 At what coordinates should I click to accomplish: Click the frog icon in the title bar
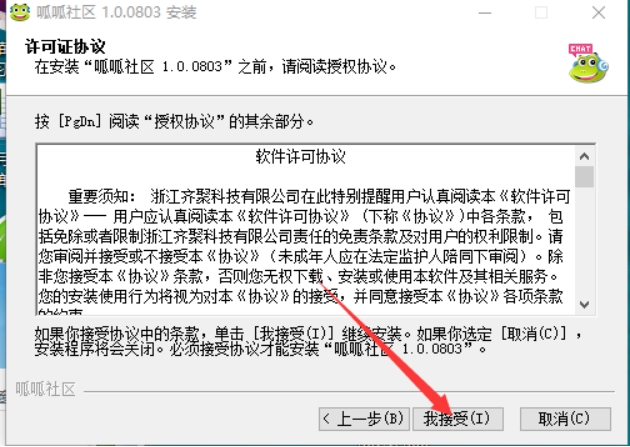point(20,12)
